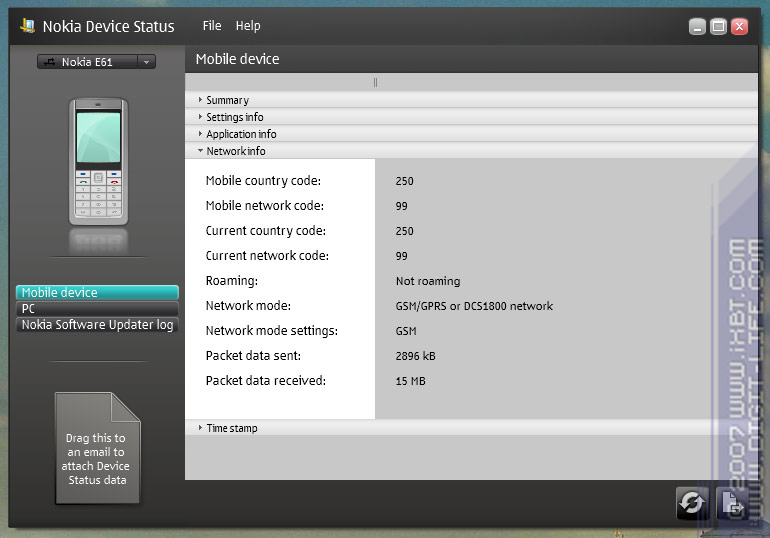The height and width of the screenshot is (538, 770).
Task: Click the Mobile country code label
Action: (x=263, y=181)
